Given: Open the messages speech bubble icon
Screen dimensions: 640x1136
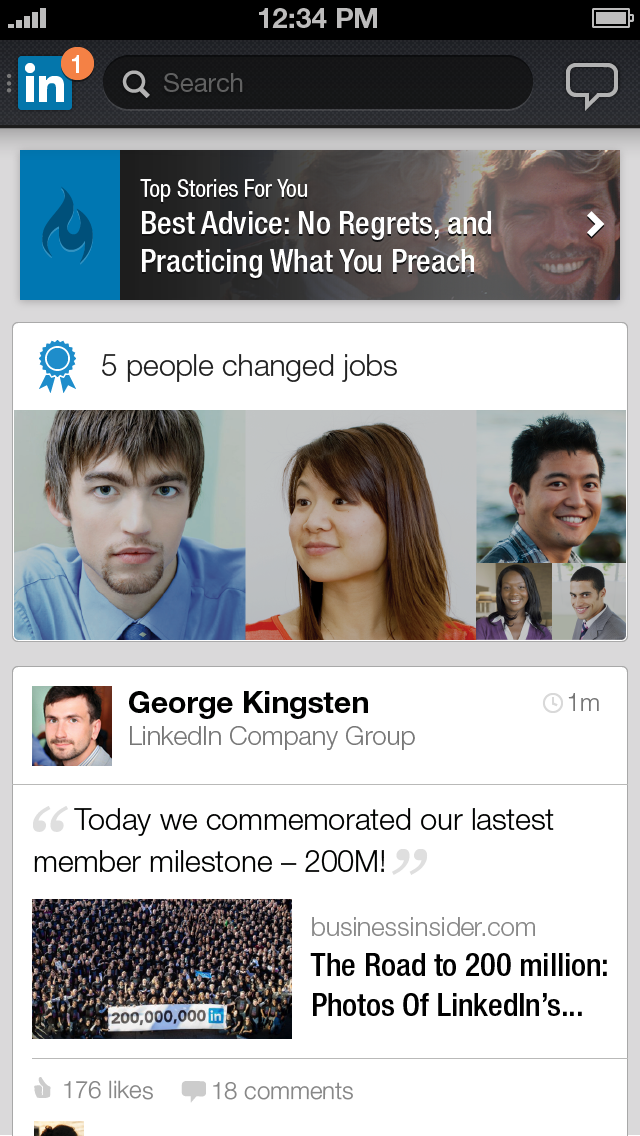Looking at the screenshot, I should coord(592,84).
